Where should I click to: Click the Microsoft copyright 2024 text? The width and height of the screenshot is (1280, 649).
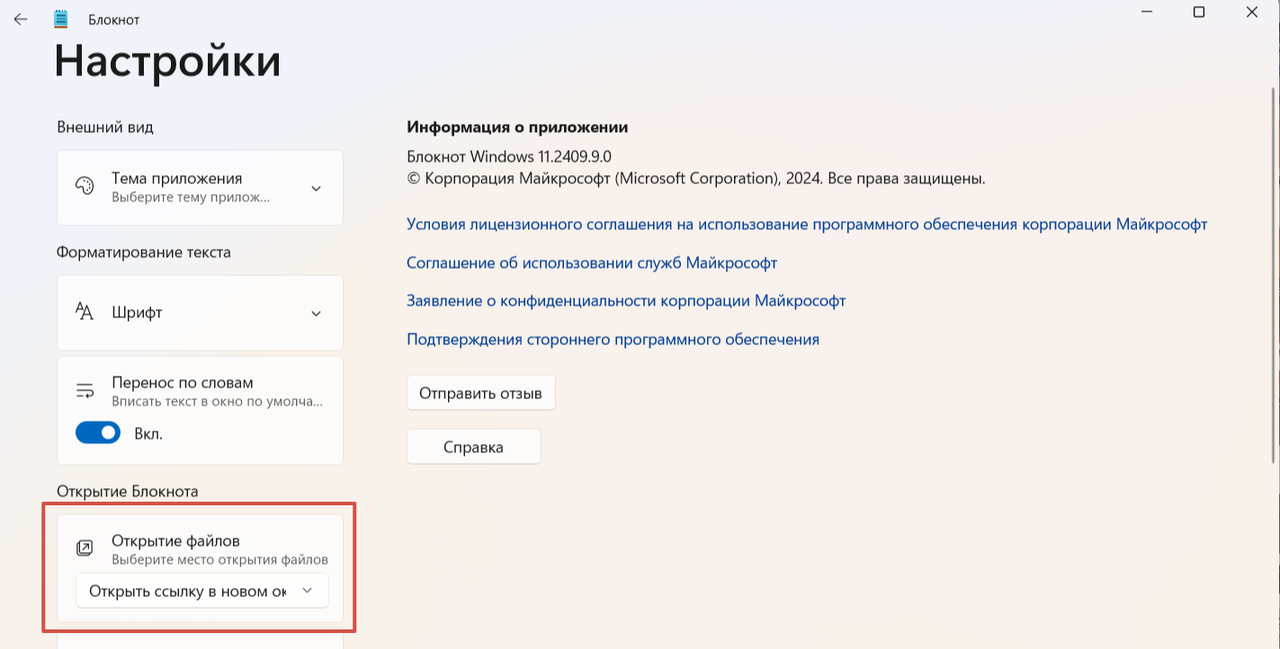(x=696, y=178)
